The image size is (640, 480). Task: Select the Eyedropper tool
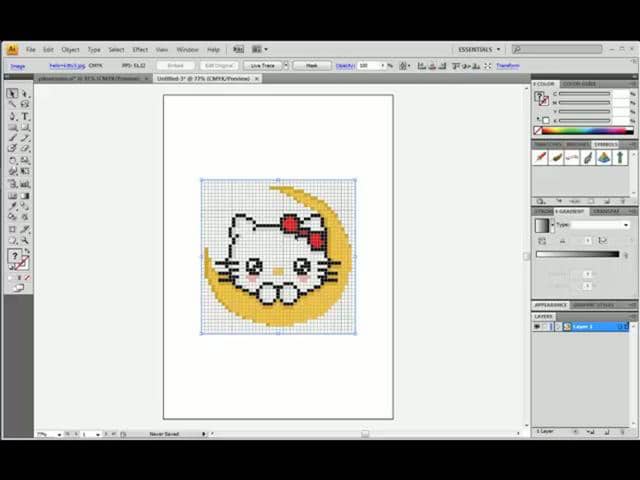pos(12,206)
